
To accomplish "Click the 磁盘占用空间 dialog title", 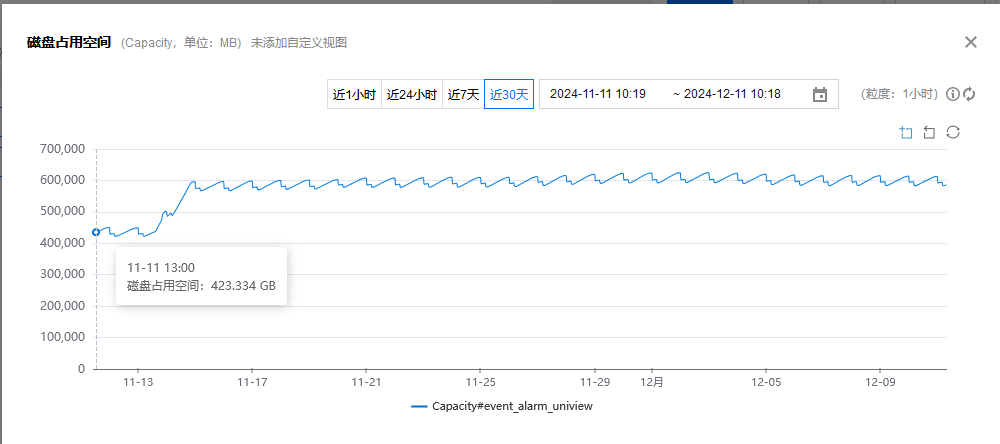I will tap(68, 42).
